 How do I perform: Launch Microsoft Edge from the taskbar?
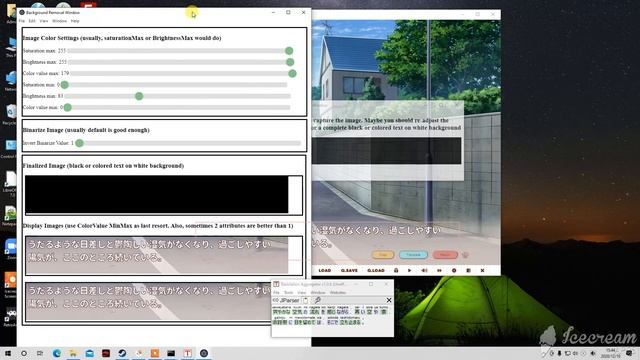pos(57,353)
